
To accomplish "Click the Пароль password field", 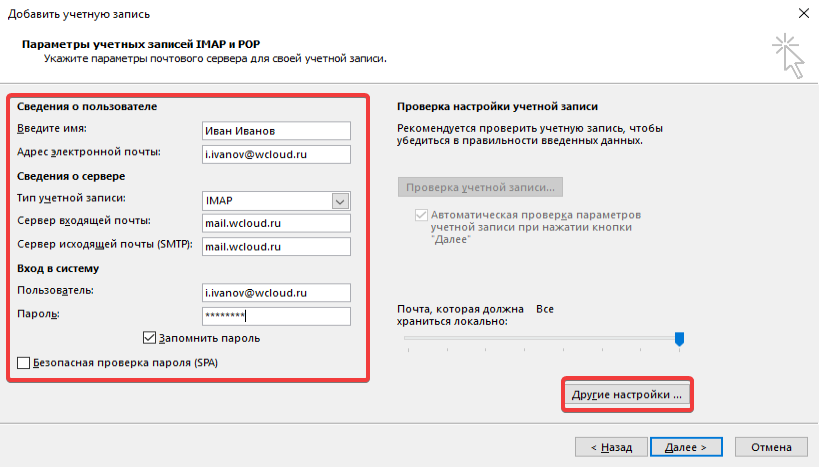I will coord(275,316).
